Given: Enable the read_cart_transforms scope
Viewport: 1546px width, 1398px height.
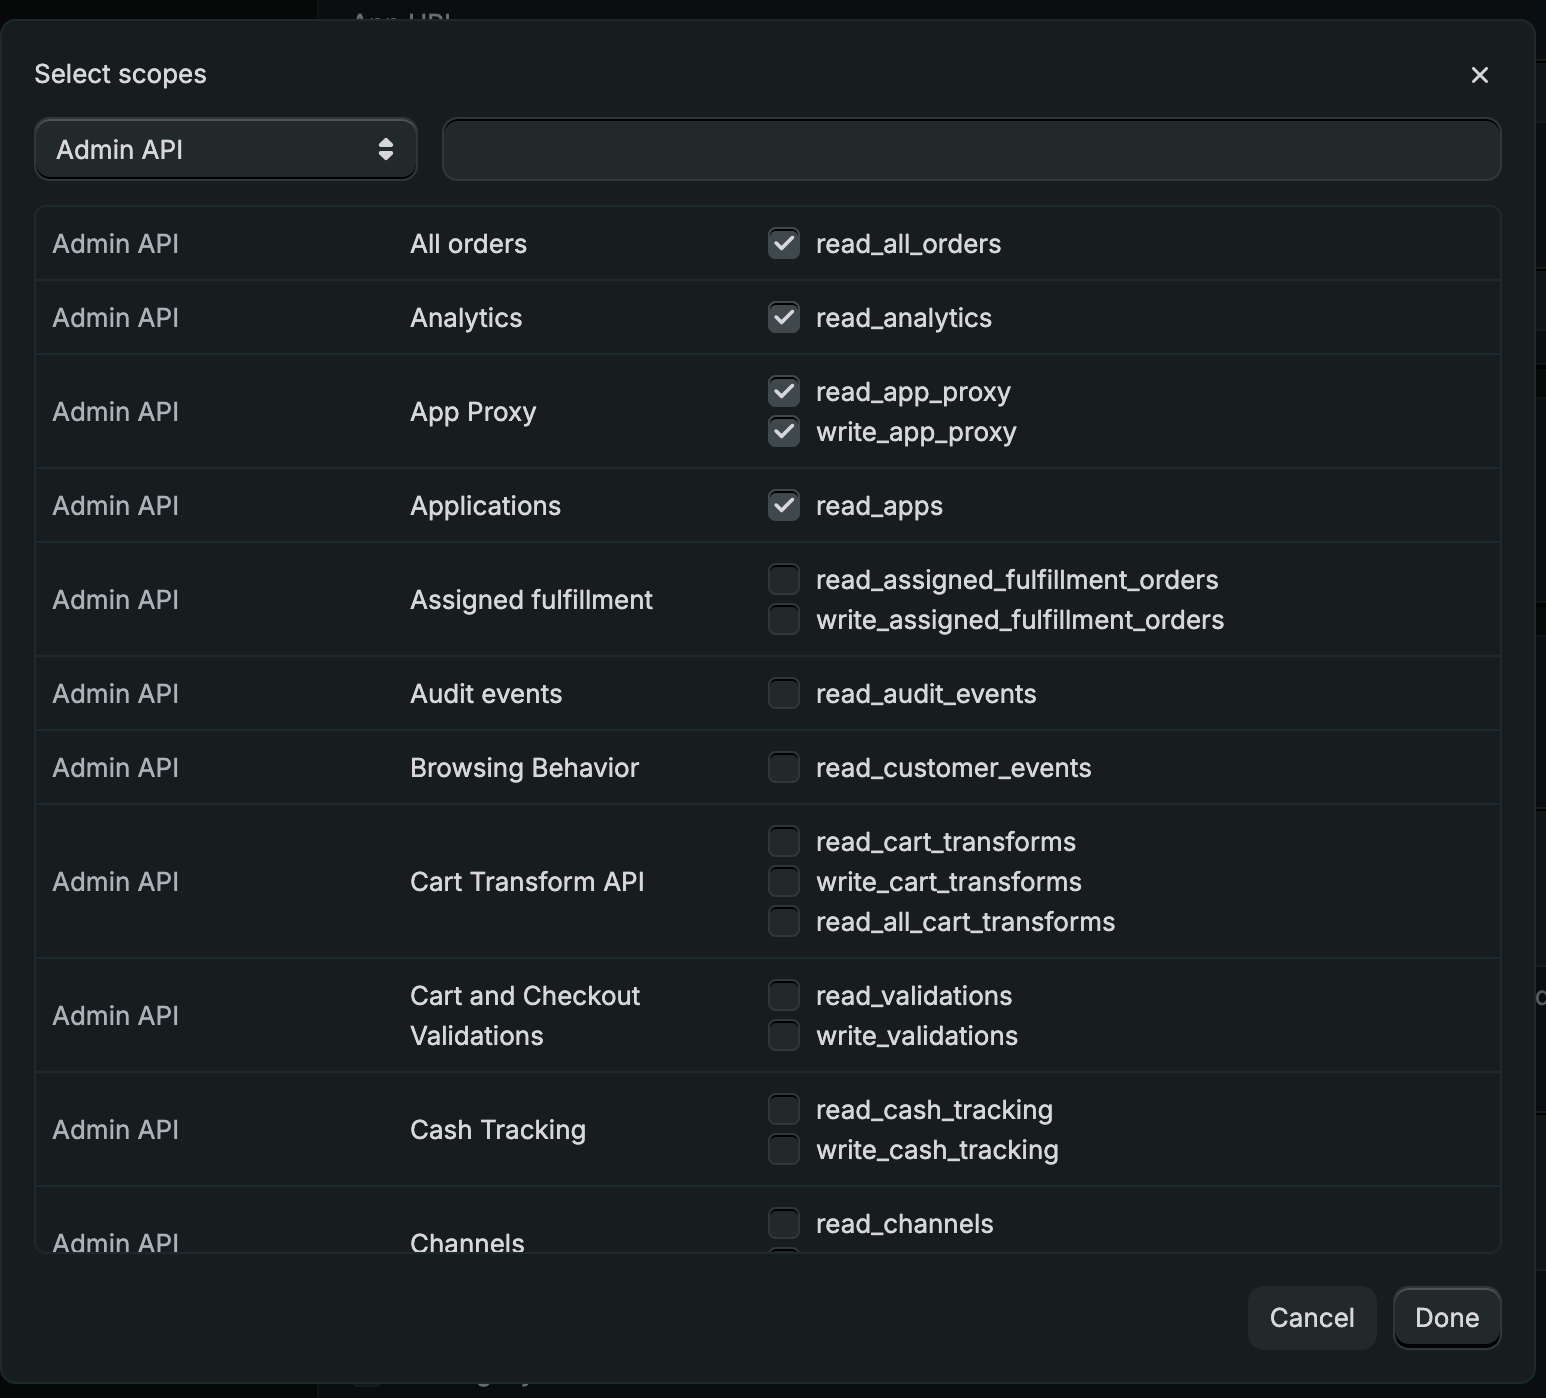Looking at the screenshot, I should [784, 841].
